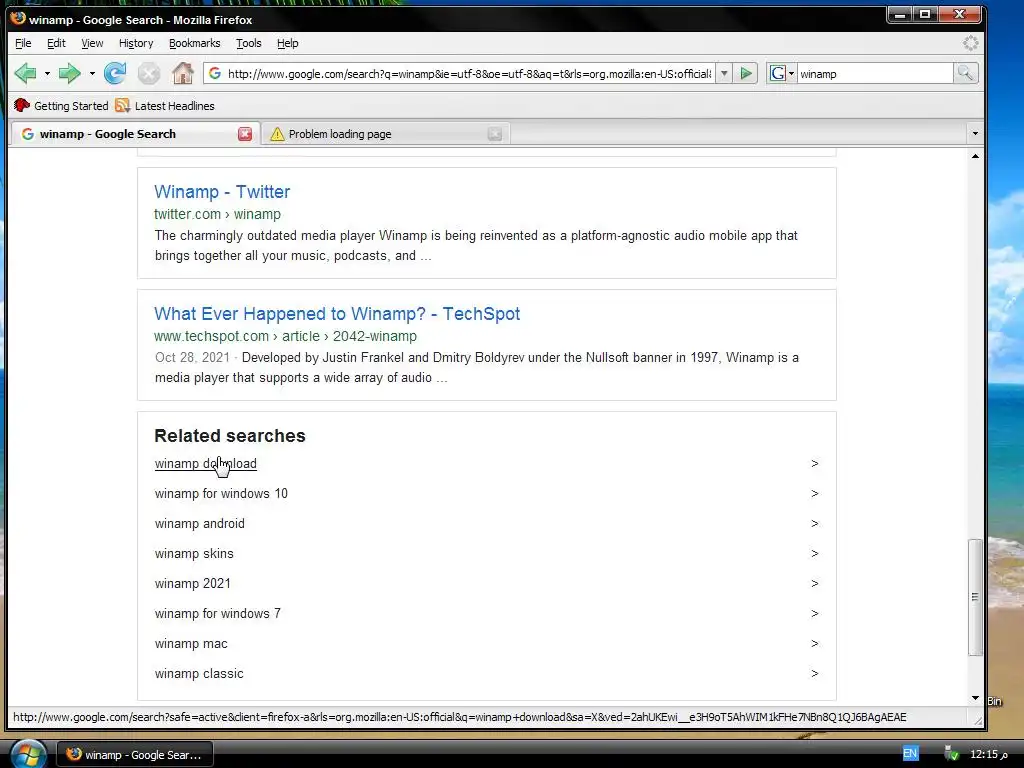Select related search winamp download
1024x768 pixels.
click(x=206, y=464)
